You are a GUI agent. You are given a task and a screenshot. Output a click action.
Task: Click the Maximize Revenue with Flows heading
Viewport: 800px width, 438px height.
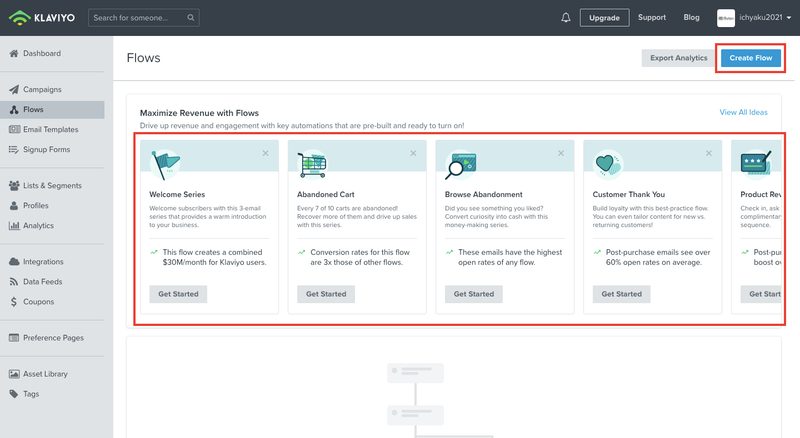click(199, 113)
